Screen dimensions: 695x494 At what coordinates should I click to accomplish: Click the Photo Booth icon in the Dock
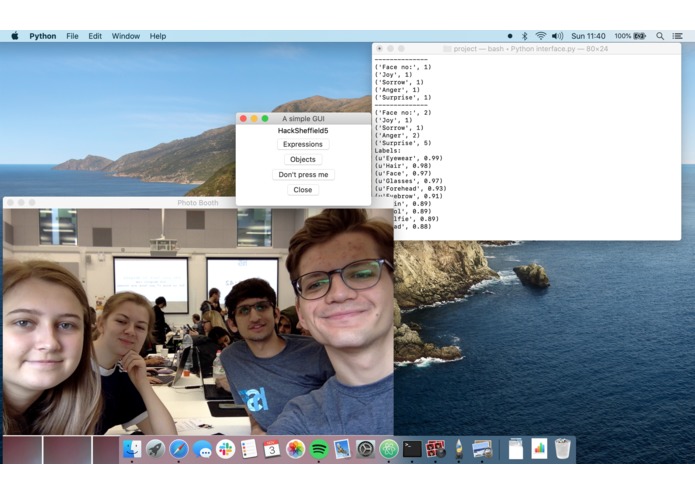pos(435,449)
